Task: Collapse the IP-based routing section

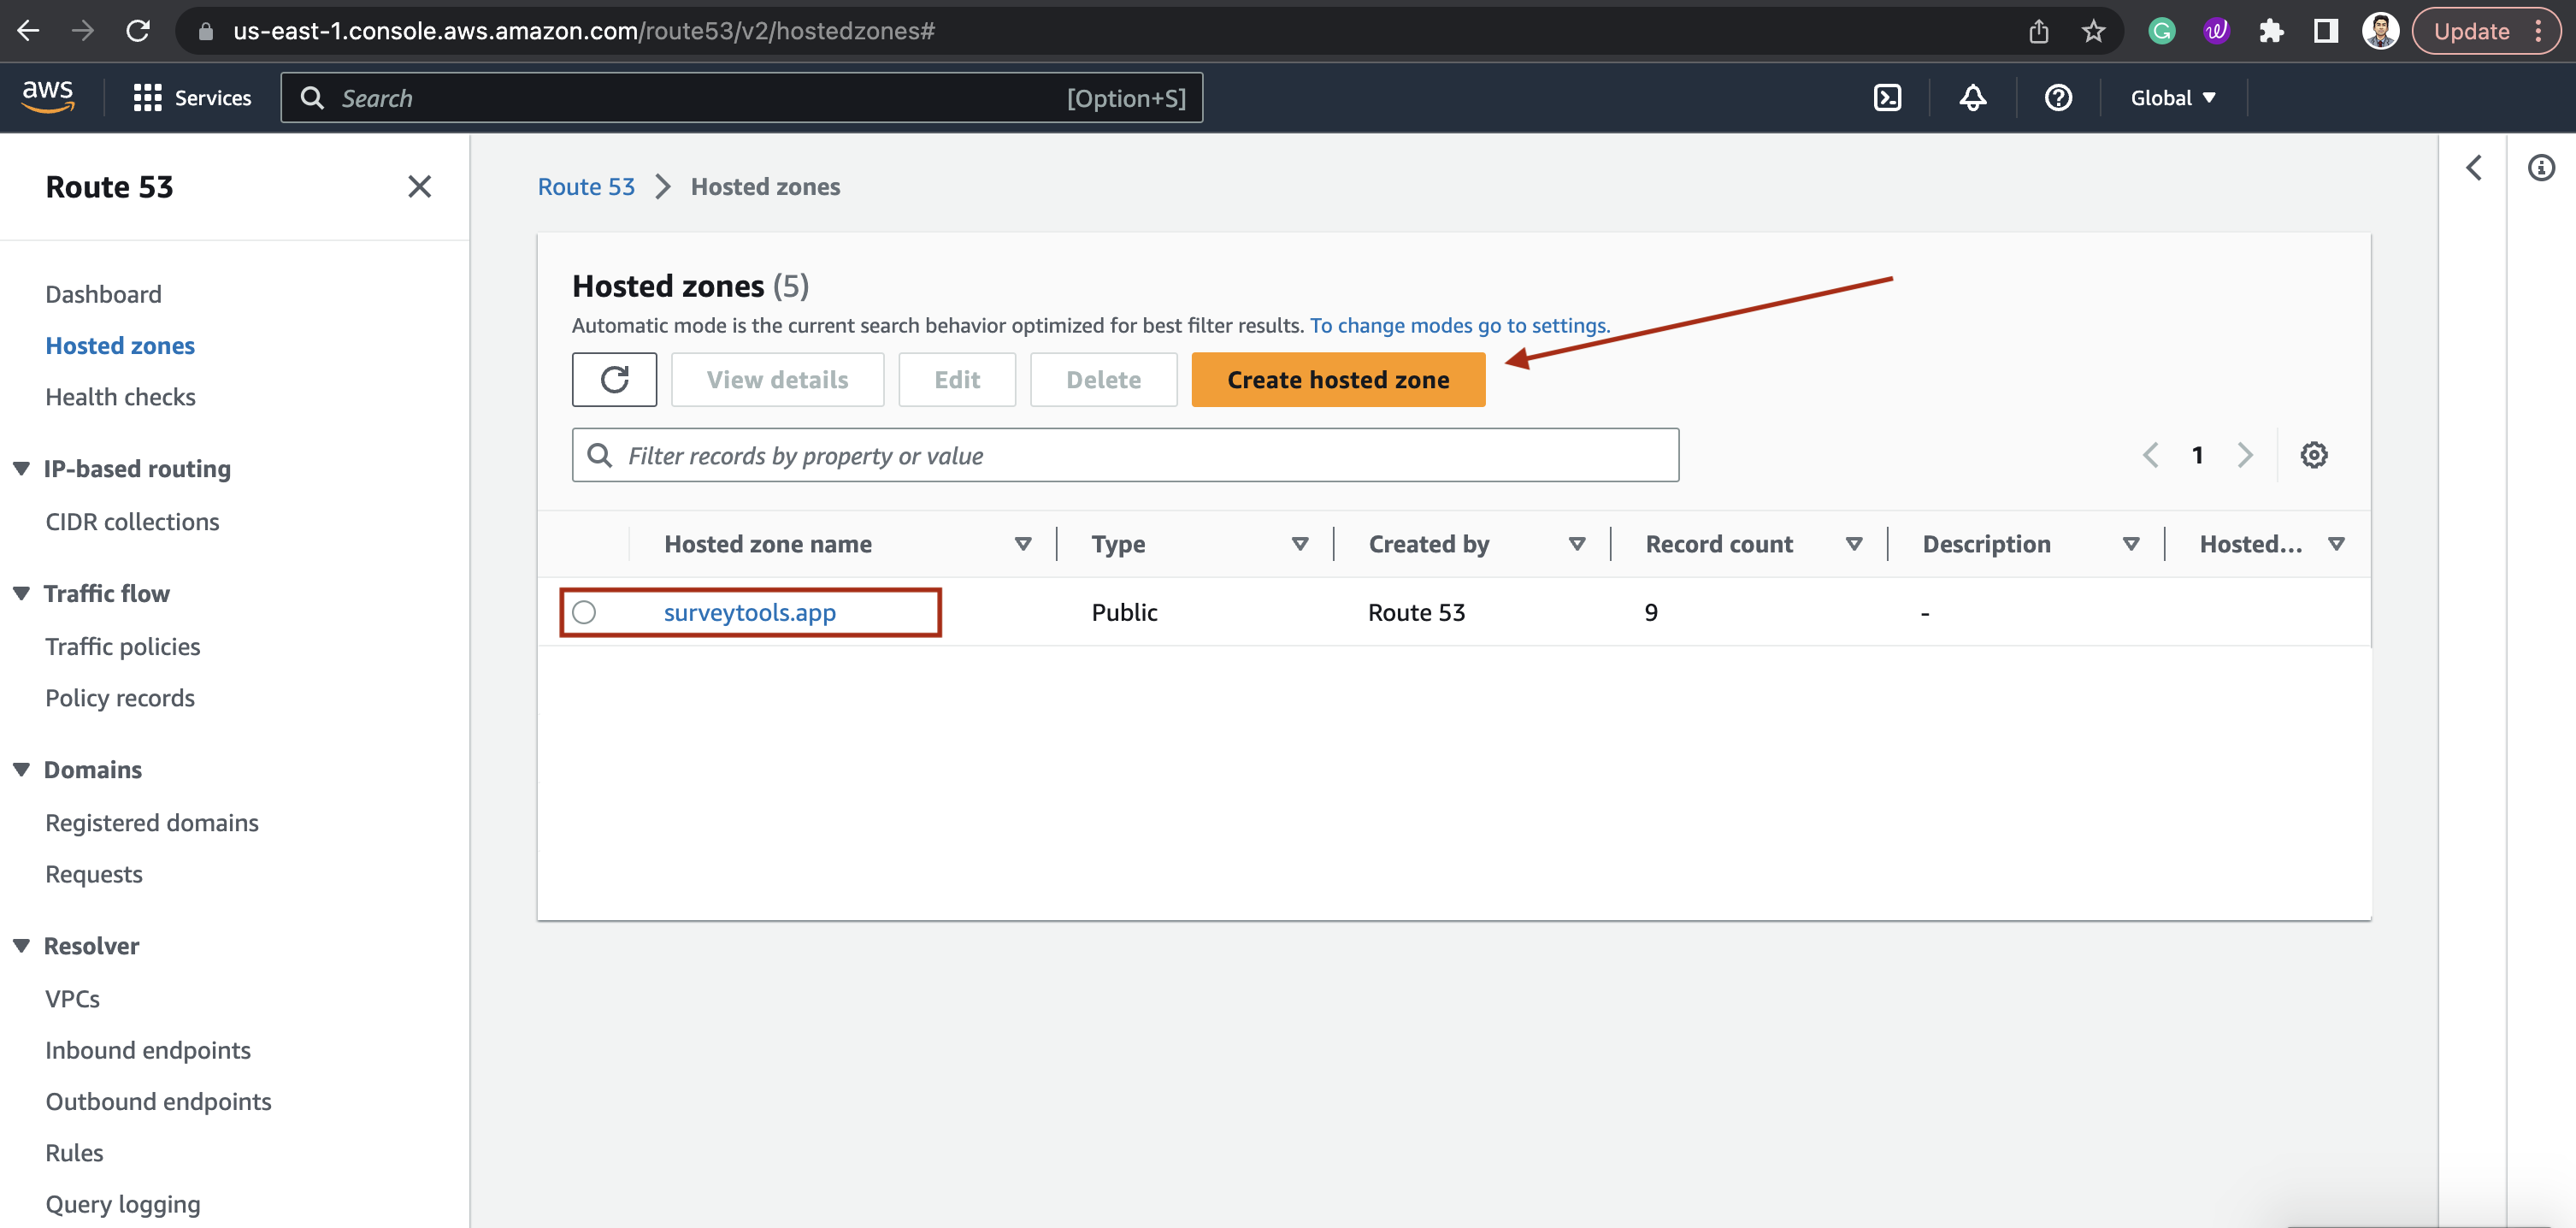Action: (21, 469)
